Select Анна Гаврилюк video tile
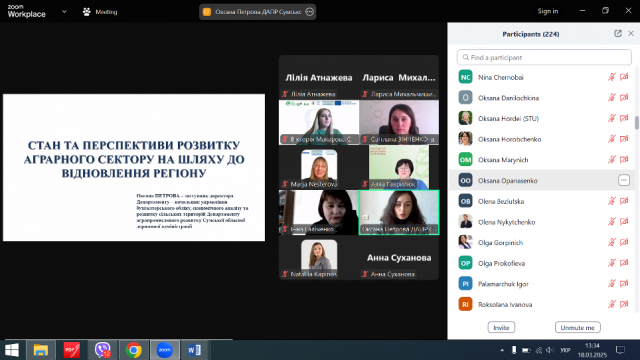Image resolution: width=640 pixels, height=360 pixels. click(399, 167)
